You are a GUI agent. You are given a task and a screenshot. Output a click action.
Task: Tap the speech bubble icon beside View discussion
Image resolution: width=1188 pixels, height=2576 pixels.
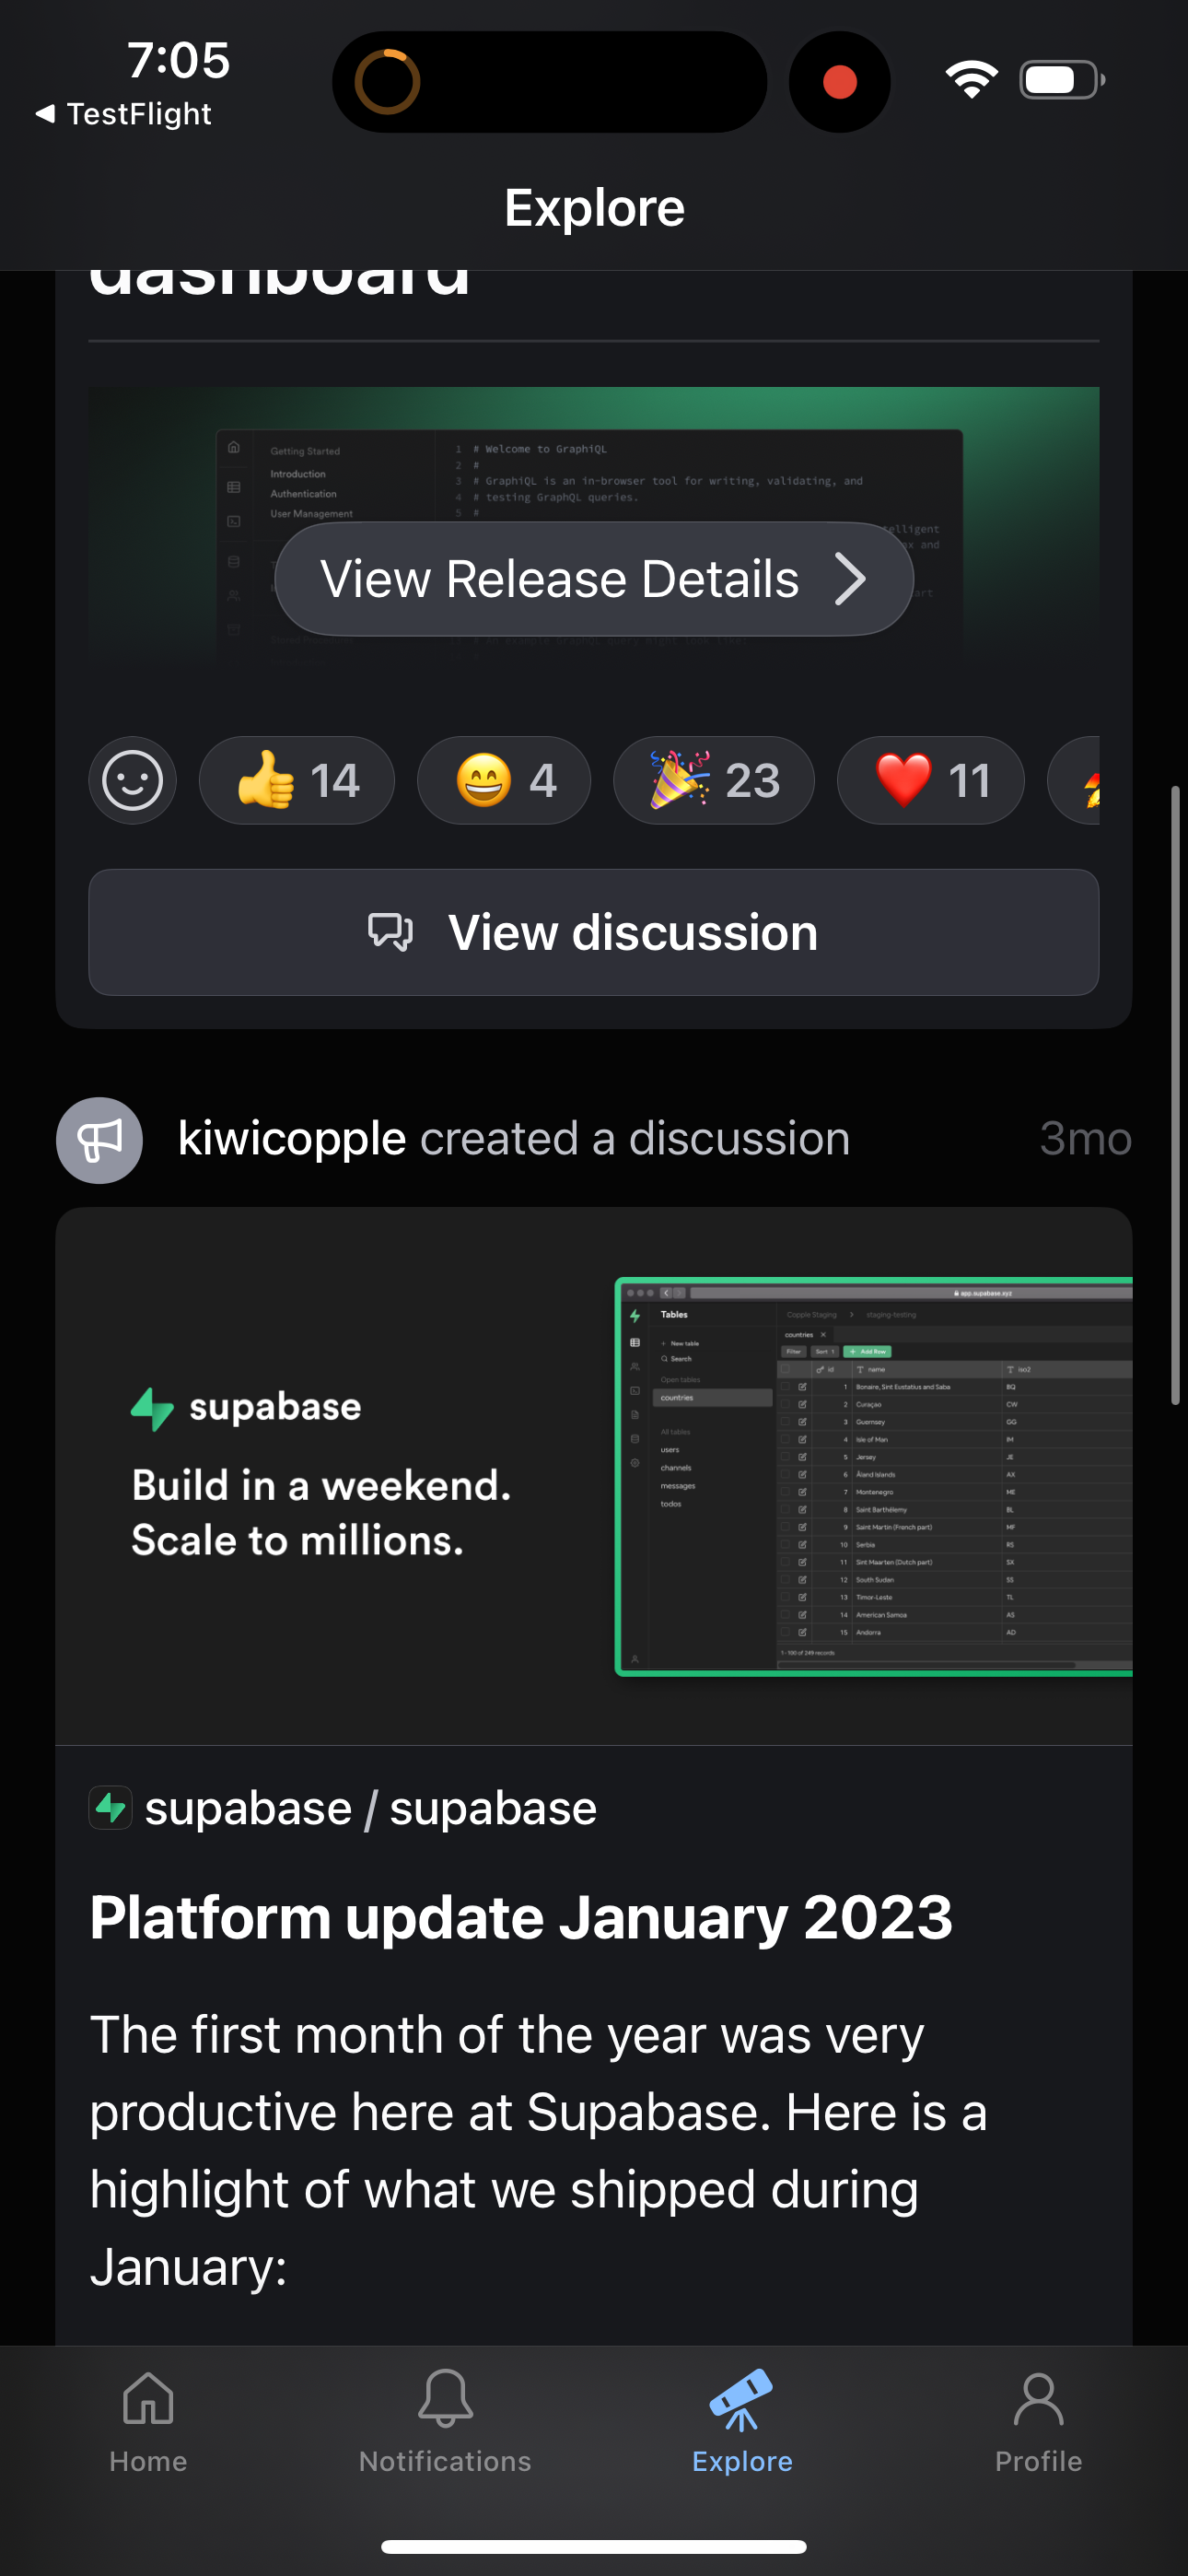391,932
